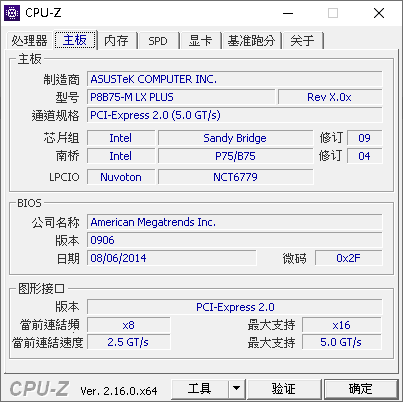Go to the 基准跑分 tab
This screenshot has height=402, width=403.
click(251, 41)
